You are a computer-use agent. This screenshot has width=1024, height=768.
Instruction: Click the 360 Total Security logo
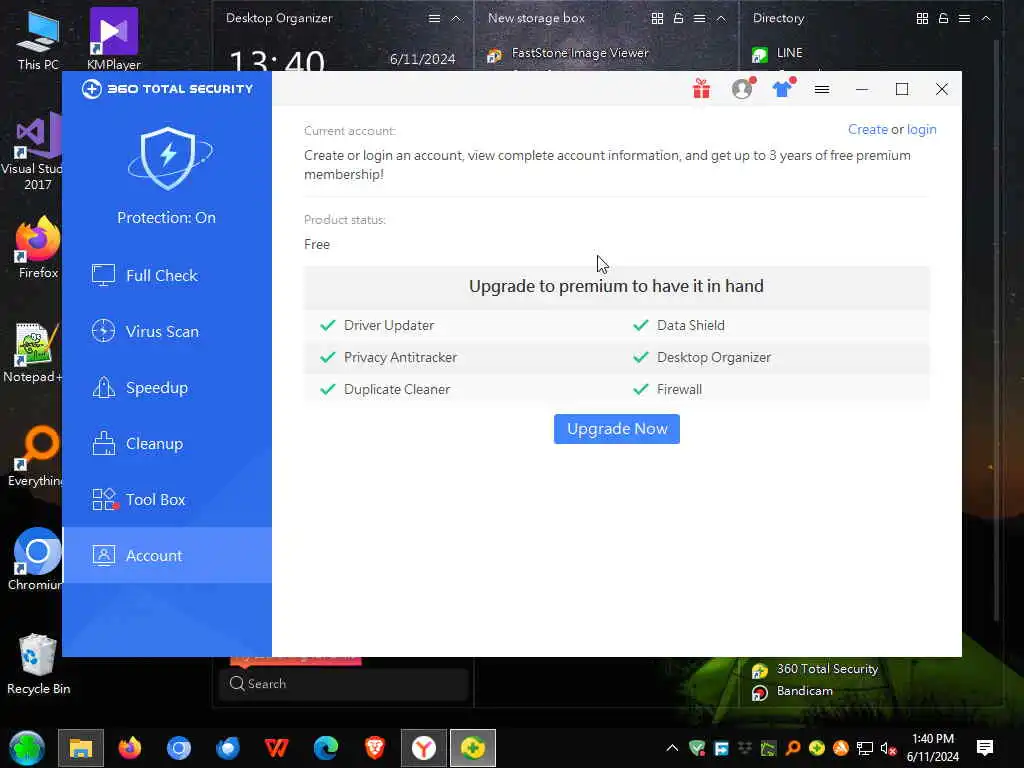(167, 89)
